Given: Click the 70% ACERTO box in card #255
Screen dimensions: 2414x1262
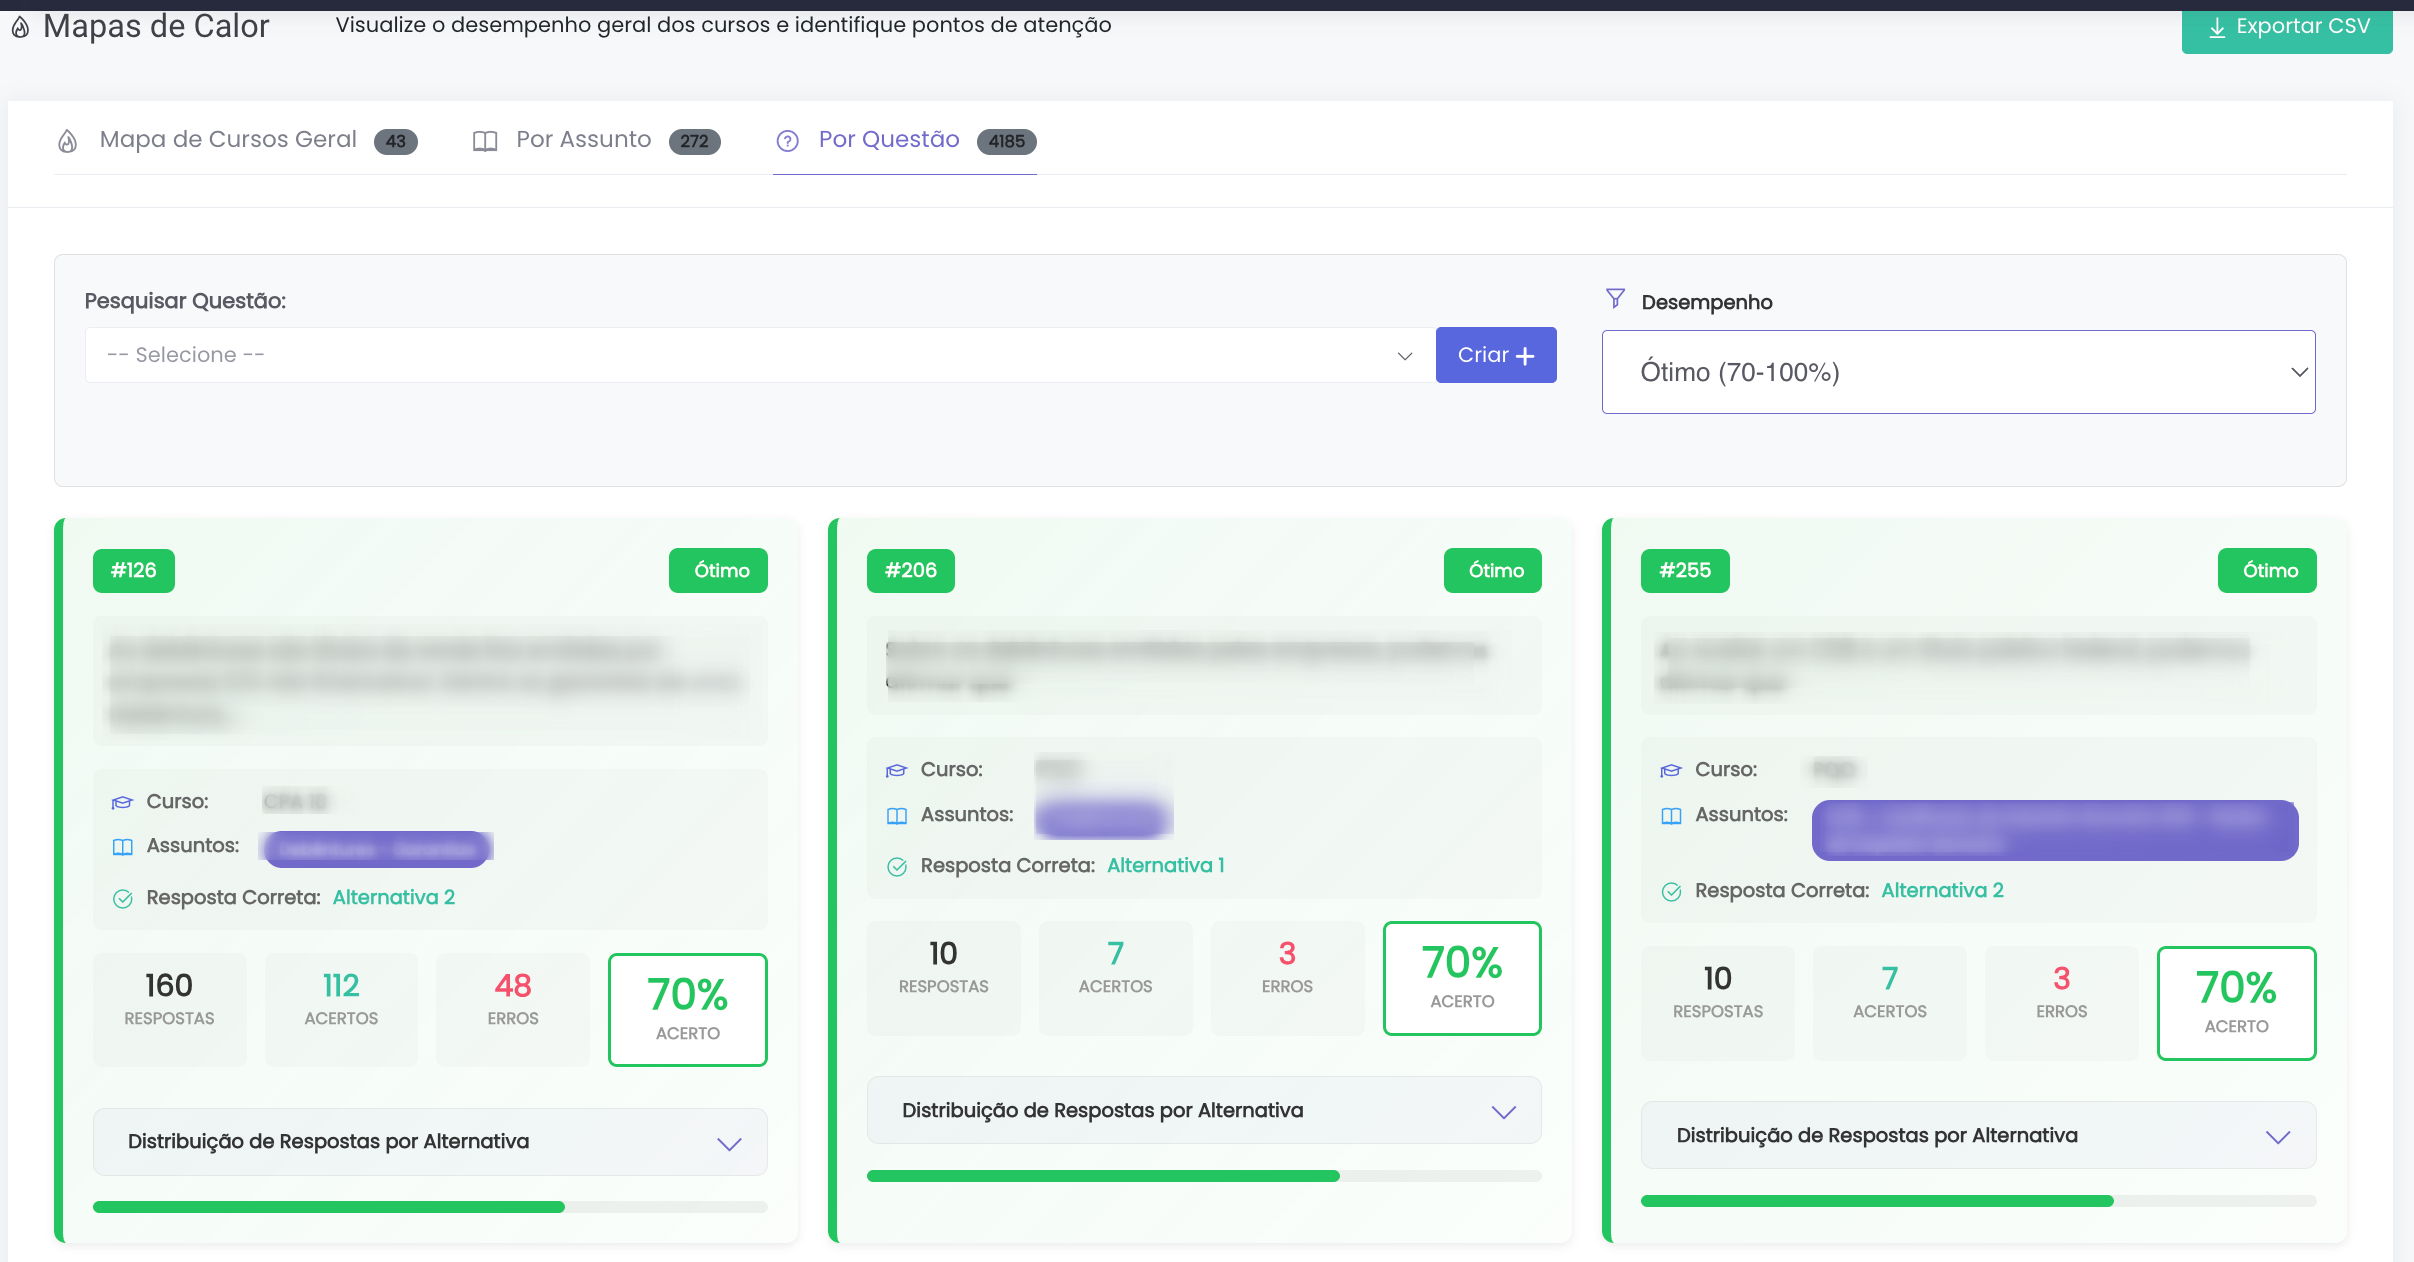Looking at the screenshot, I should tap(2236, 1003).
